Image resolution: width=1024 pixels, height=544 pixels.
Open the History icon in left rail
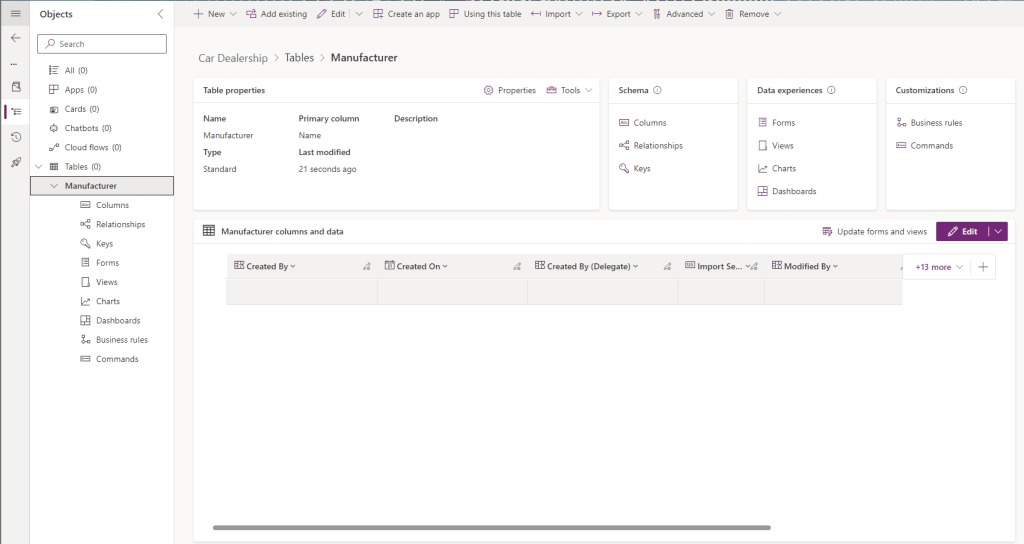[x=15, y=137]
